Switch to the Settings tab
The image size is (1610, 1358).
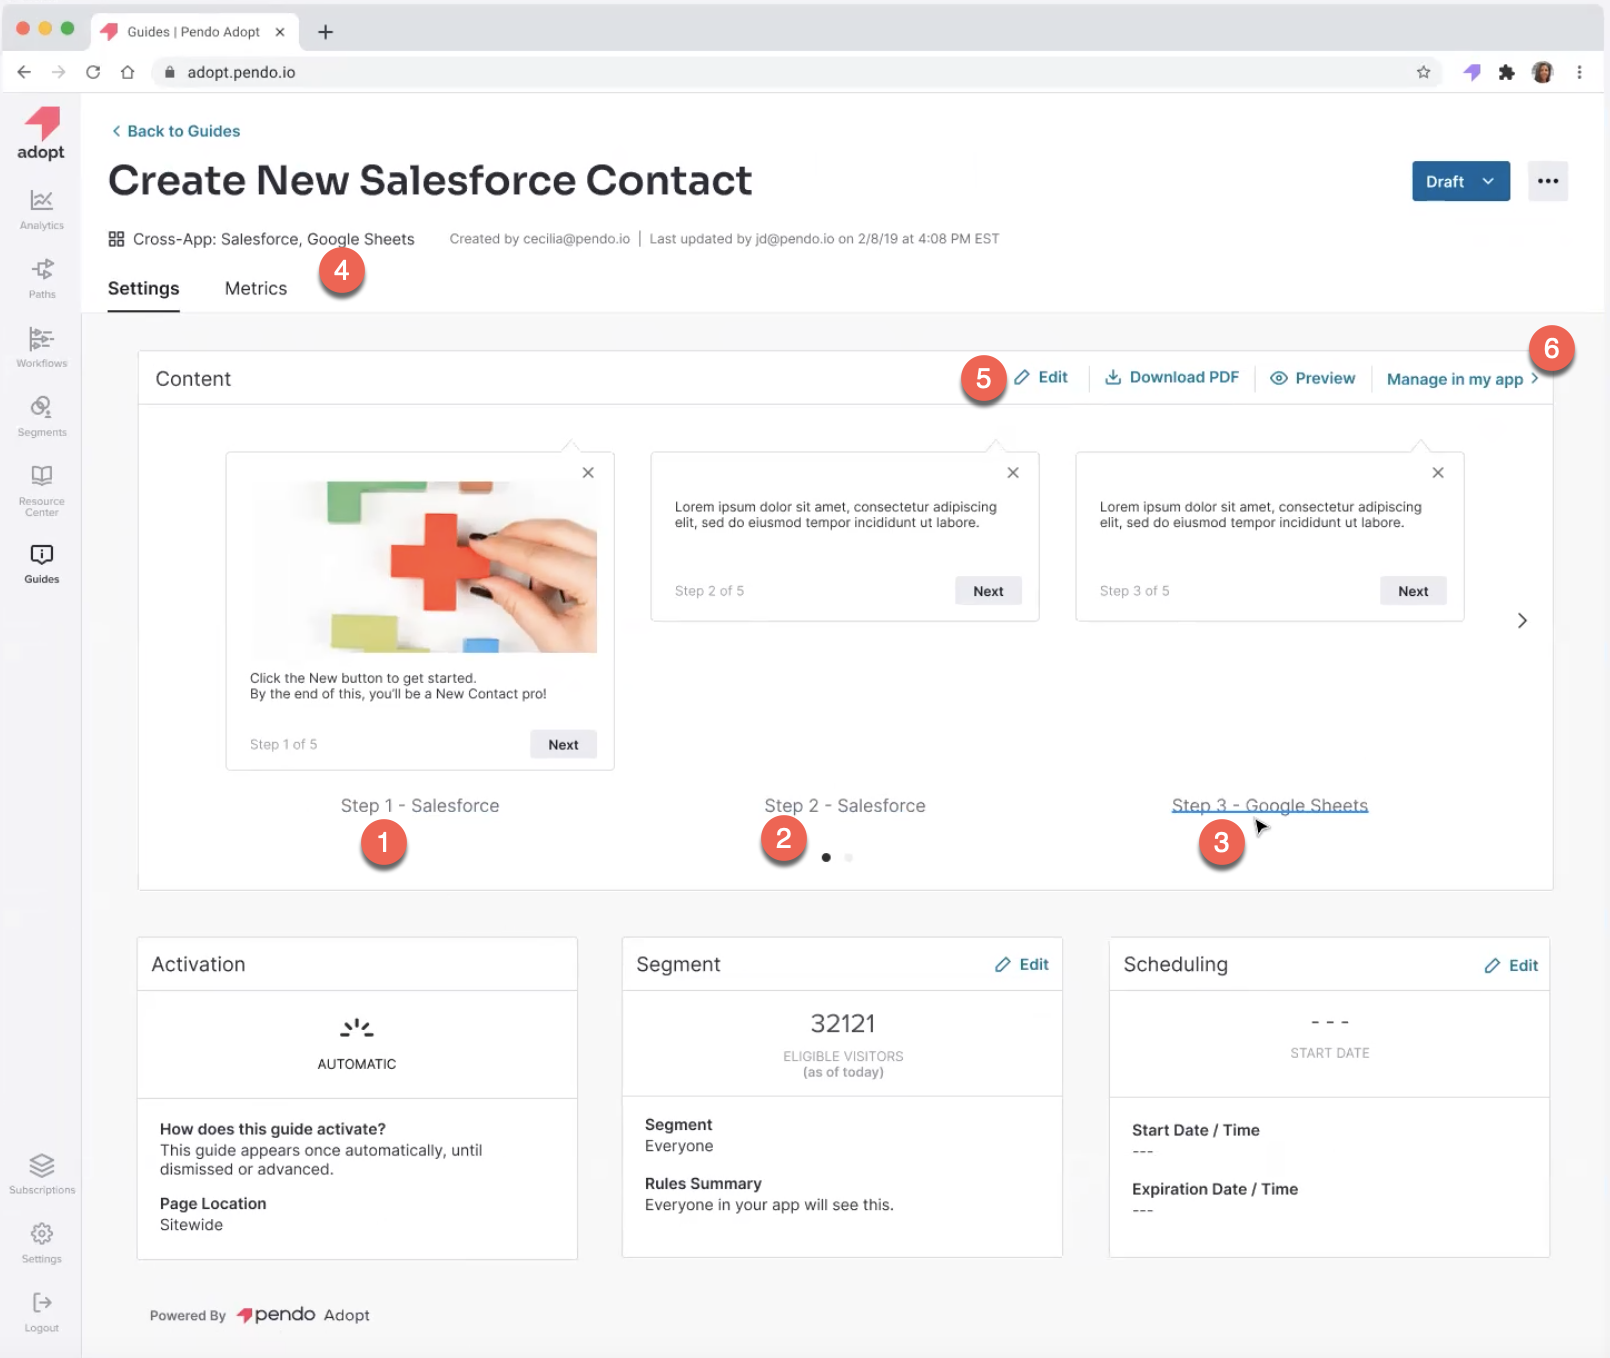click(144, 288)
